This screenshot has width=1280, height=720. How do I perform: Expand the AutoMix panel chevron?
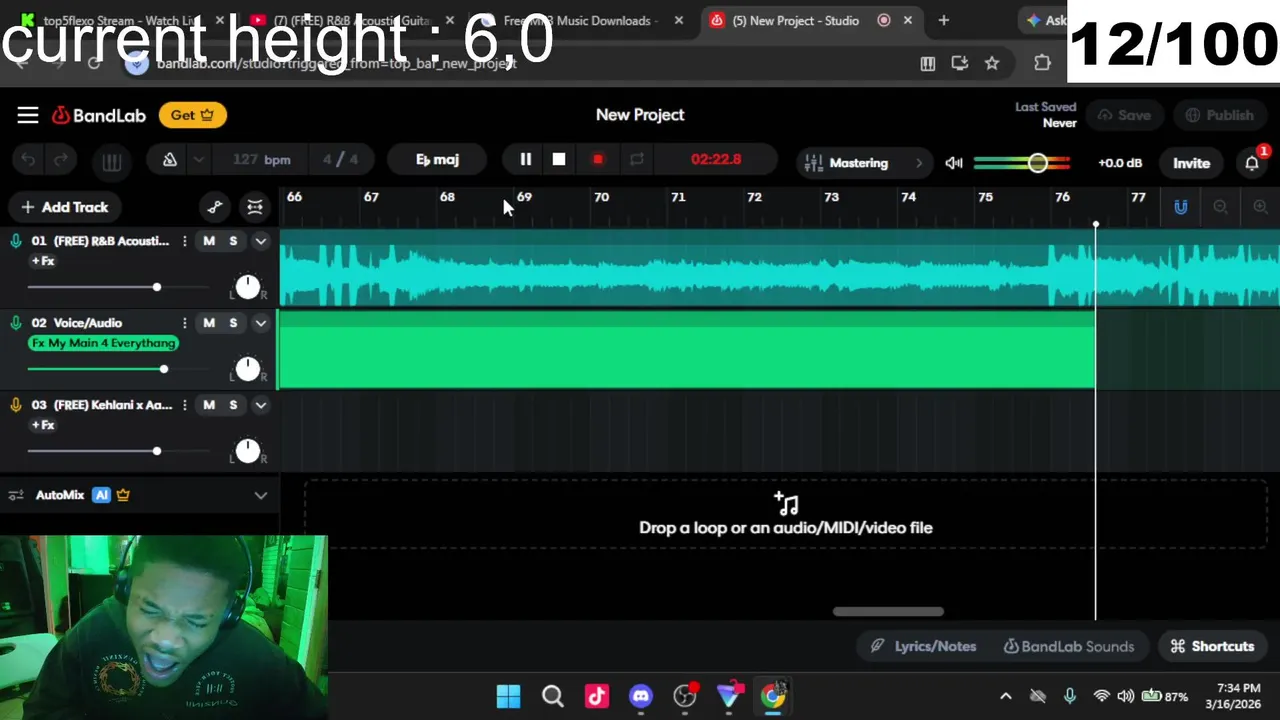[260, 495]
